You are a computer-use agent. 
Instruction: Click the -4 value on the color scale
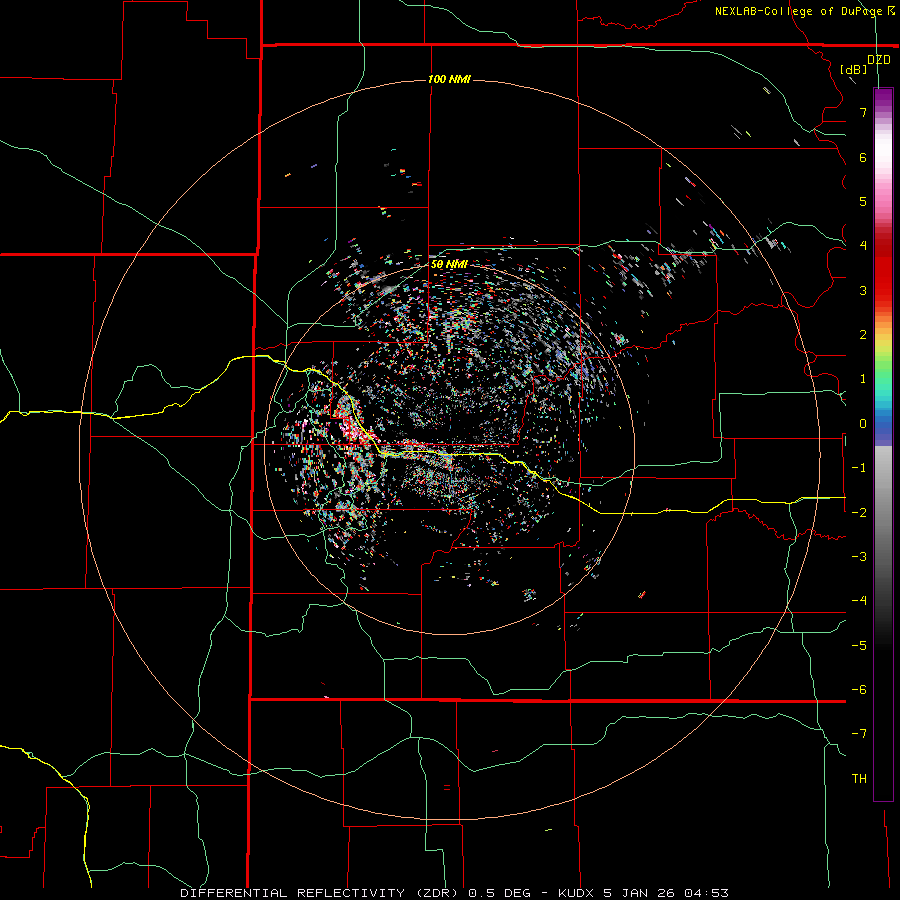point(859,601)
